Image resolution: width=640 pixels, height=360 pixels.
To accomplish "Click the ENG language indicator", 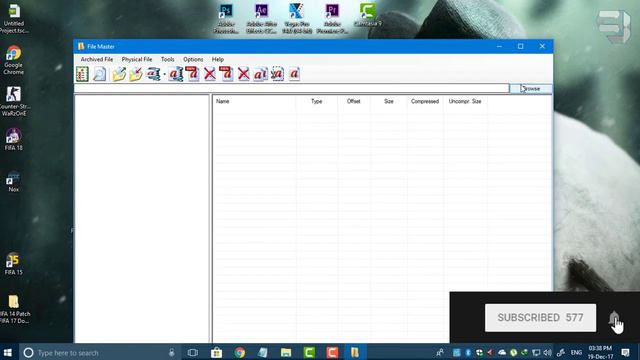I will [576, 352].
